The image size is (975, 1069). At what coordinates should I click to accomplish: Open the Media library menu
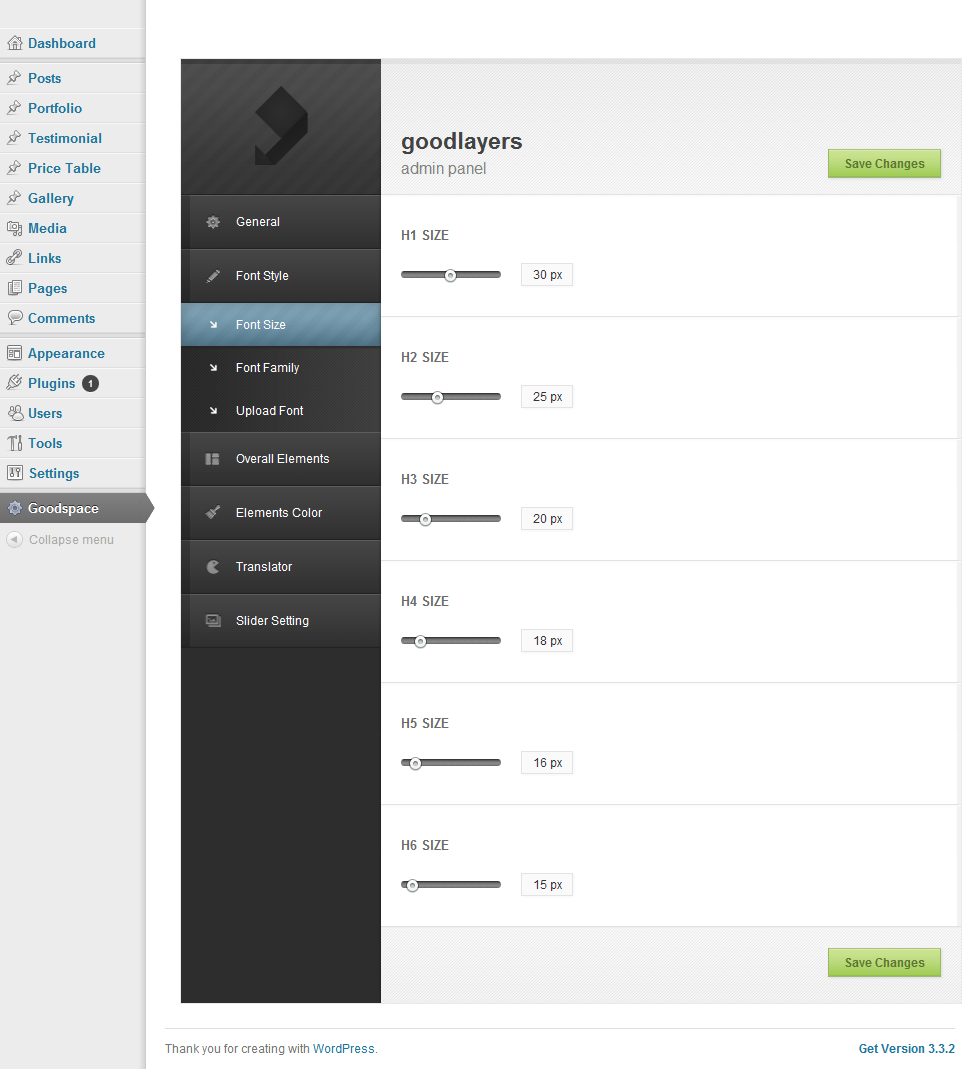point(72,228)
